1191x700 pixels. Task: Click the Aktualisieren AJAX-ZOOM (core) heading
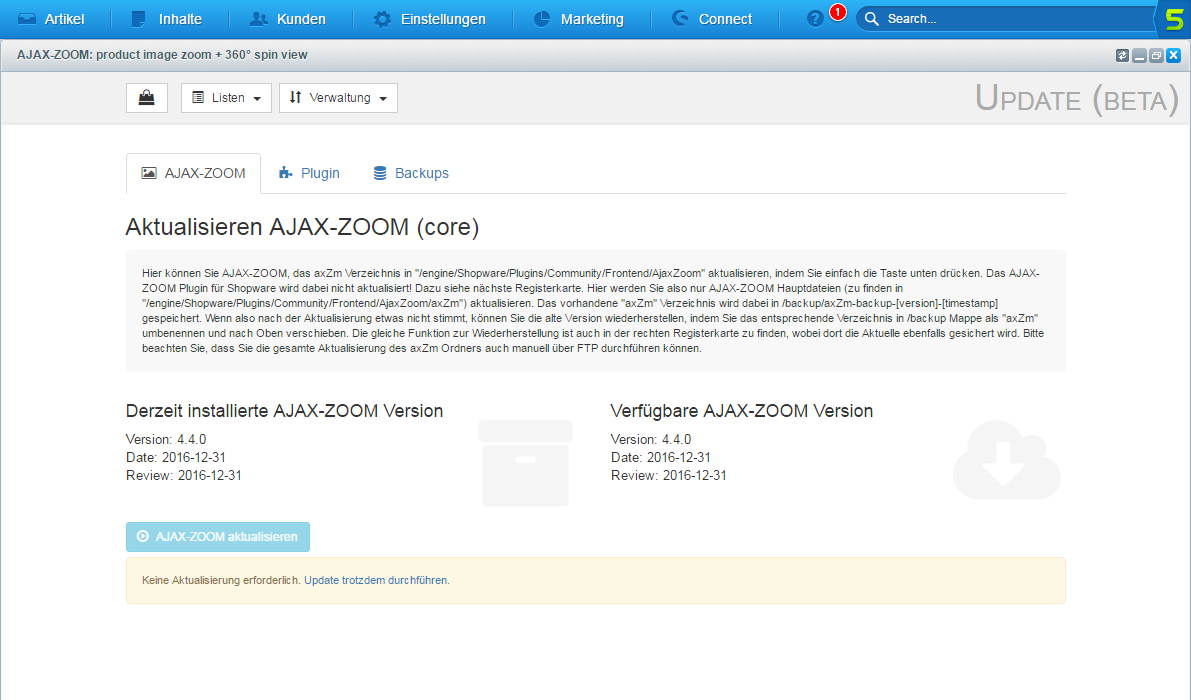point(302,227)
